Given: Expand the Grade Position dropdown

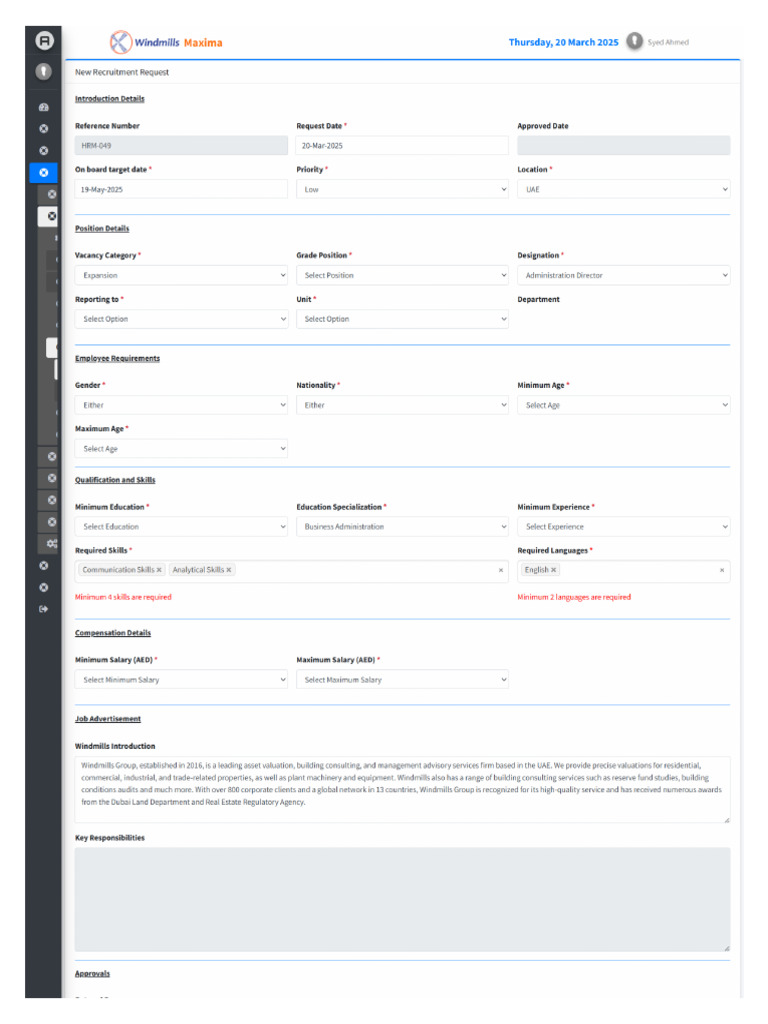Looking at the screenshot, I should (x=402, y=276).
